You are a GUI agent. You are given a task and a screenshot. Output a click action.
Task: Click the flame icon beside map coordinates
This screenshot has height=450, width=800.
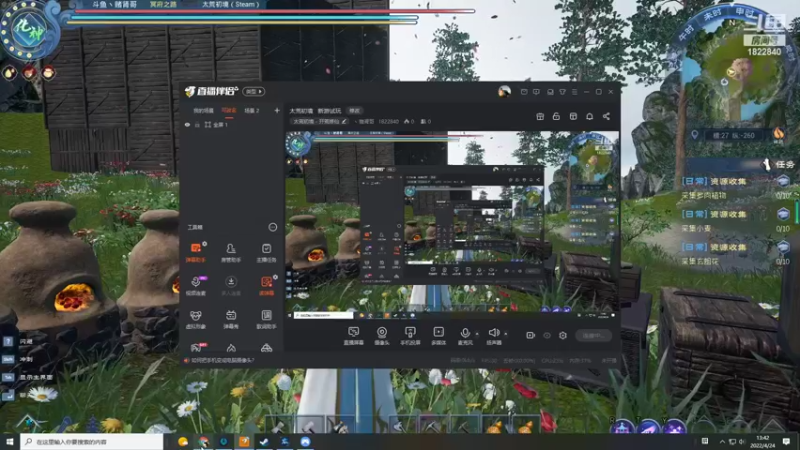[779, 134]
